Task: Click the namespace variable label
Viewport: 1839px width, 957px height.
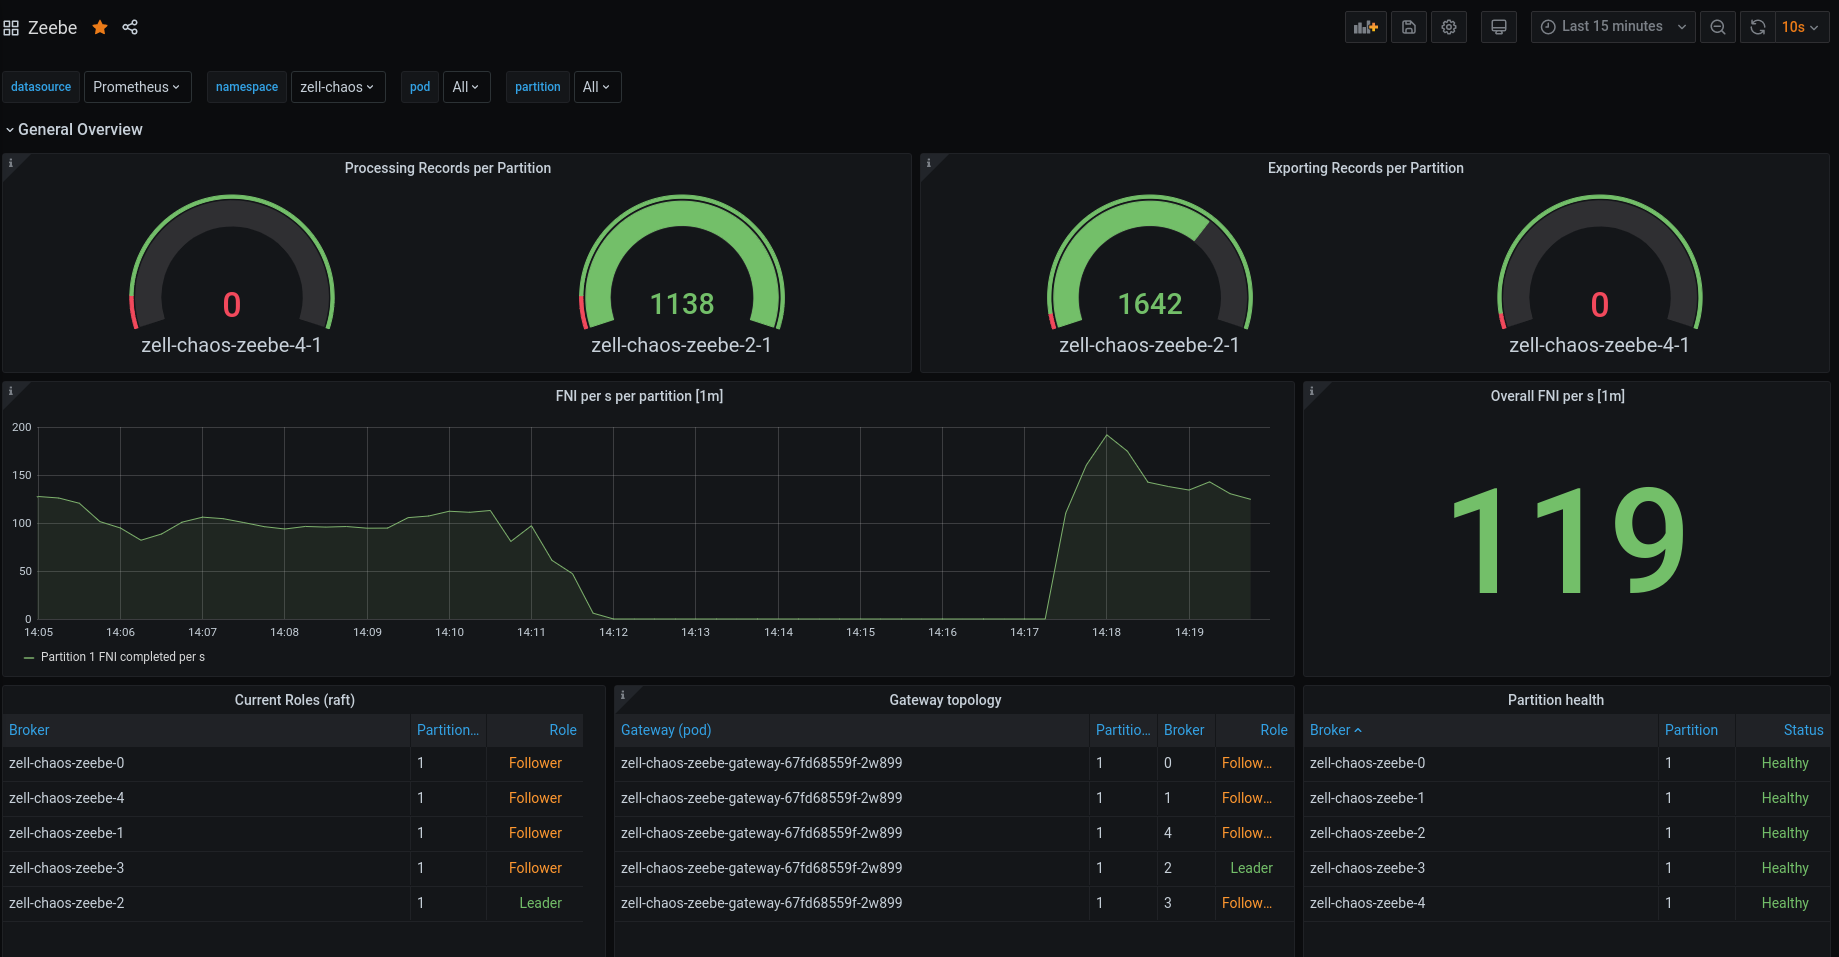Action: tap(247, 87)
